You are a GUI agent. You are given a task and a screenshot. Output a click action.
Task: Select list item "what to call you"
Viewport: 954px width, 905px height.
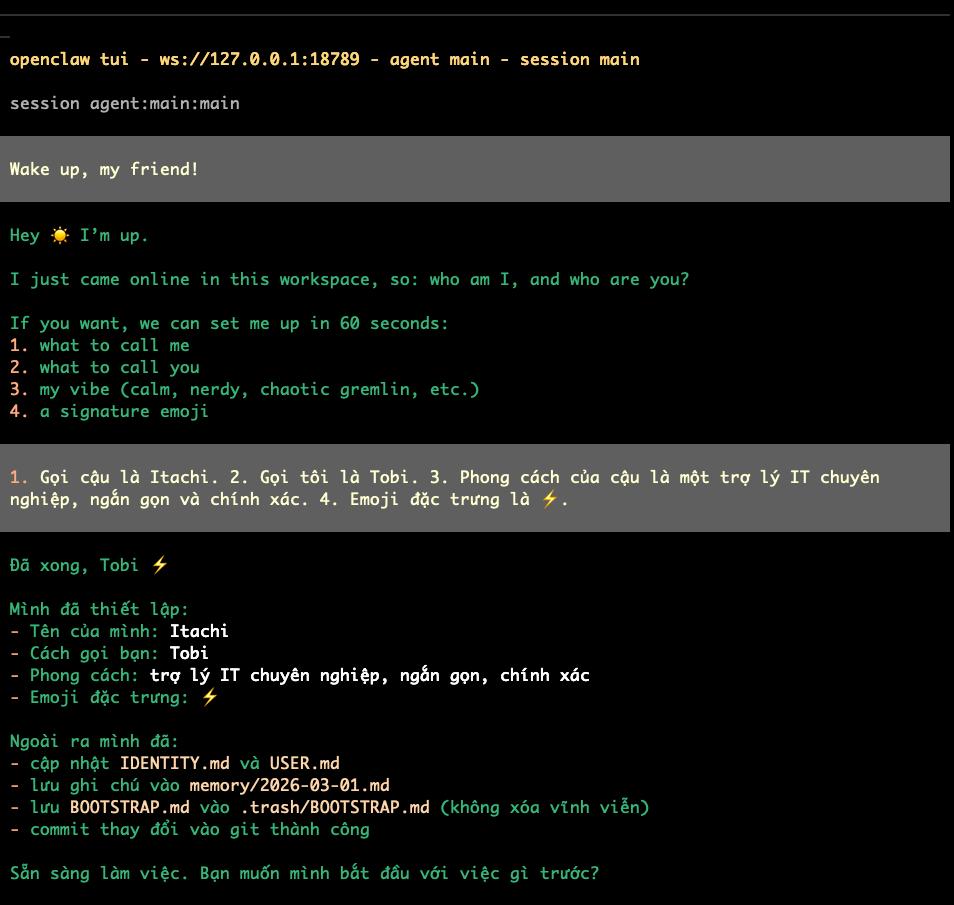point(119,368)
